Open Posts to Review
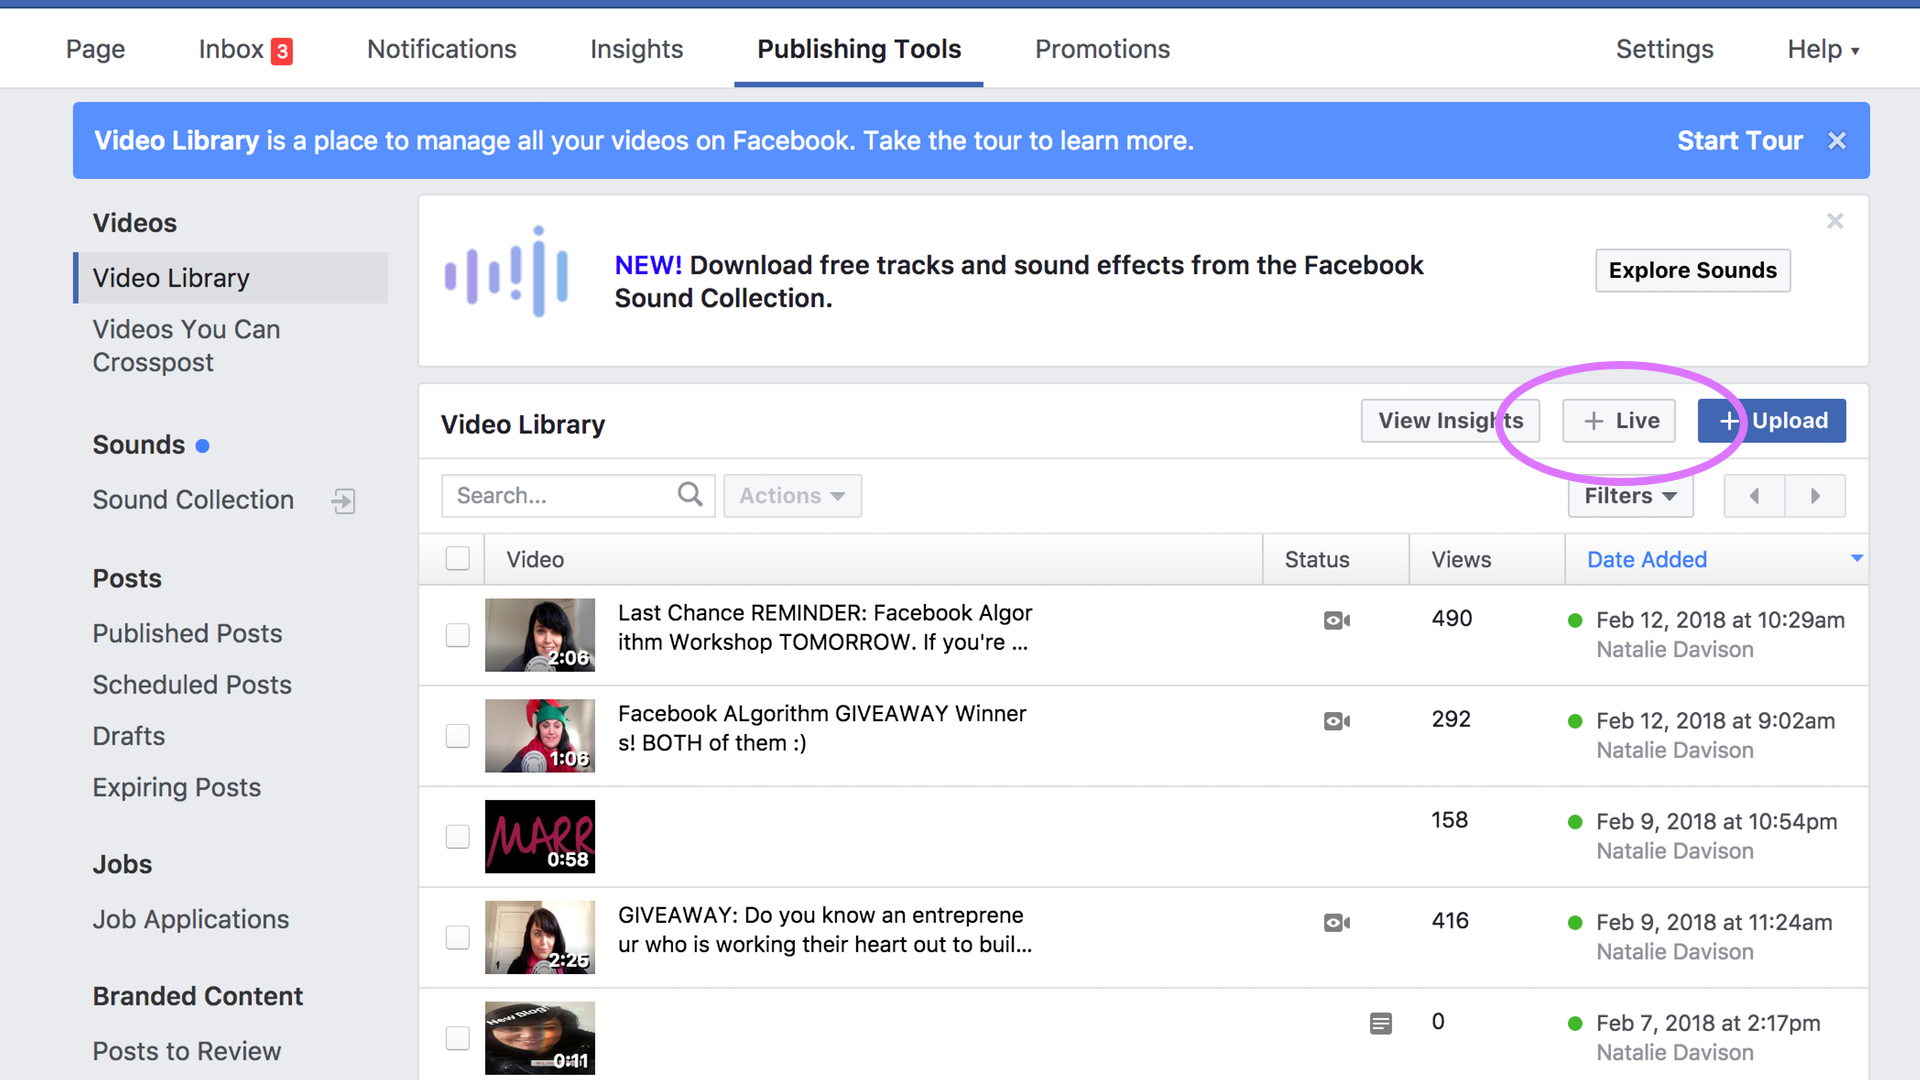Image resolution: width=1920 pixels, height=1080 pixels. [x=187, y=1052]
